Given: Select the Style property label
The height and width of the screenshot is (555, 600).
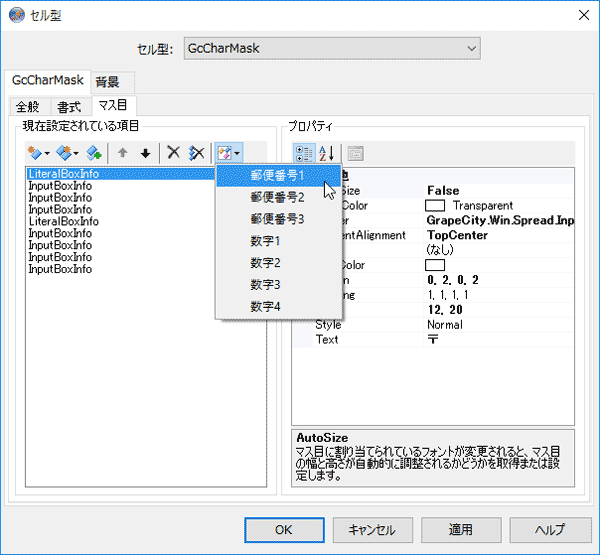Looking at the screenshot, I should [328, 325].
